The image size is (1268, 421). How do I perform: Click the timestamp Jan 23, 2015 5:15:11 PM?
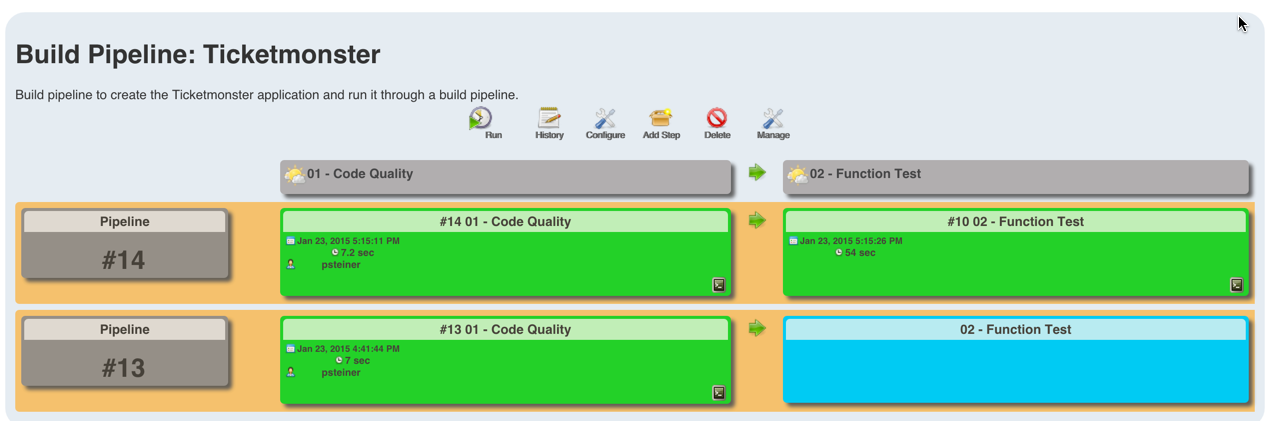point(348,241)
